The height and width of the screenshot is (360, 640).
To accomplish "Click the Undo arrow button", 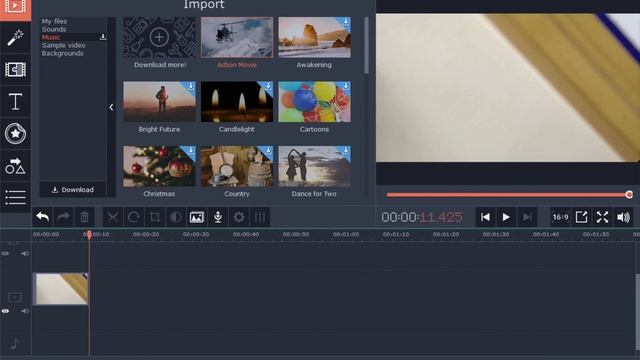I will click(x=42, y=217).
